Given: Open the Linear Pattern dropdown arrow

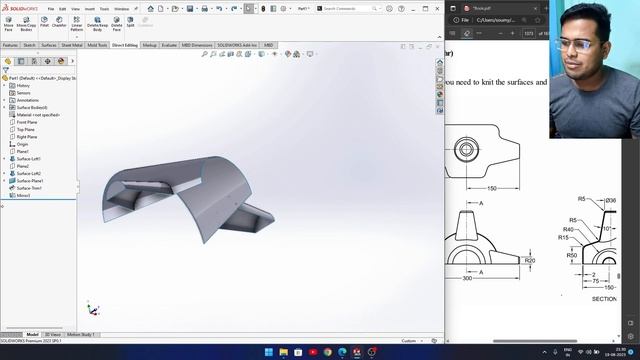Looking at the screenshot, I should point(76,37).
